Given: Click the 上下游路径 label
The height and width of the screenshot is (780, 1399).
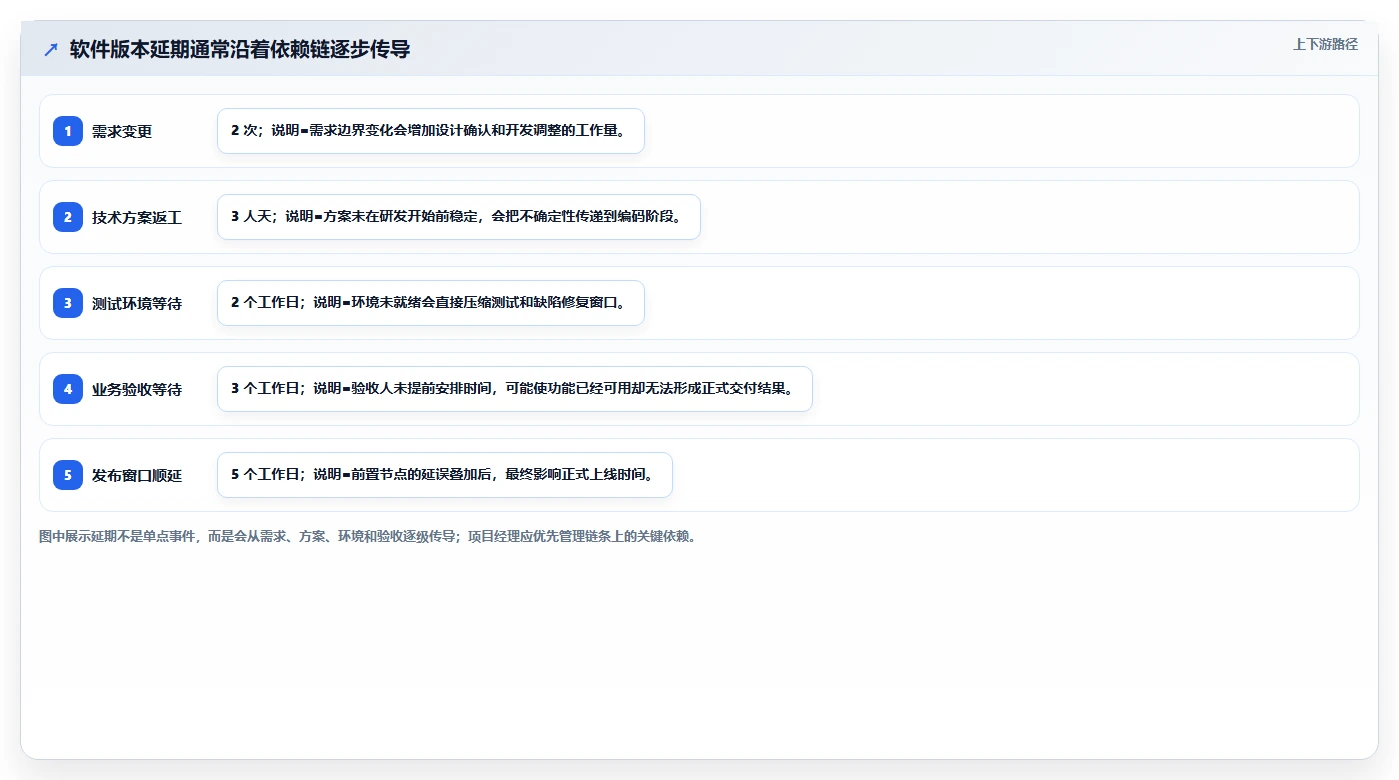Looking at the screenshot, I should (1325, 44).
